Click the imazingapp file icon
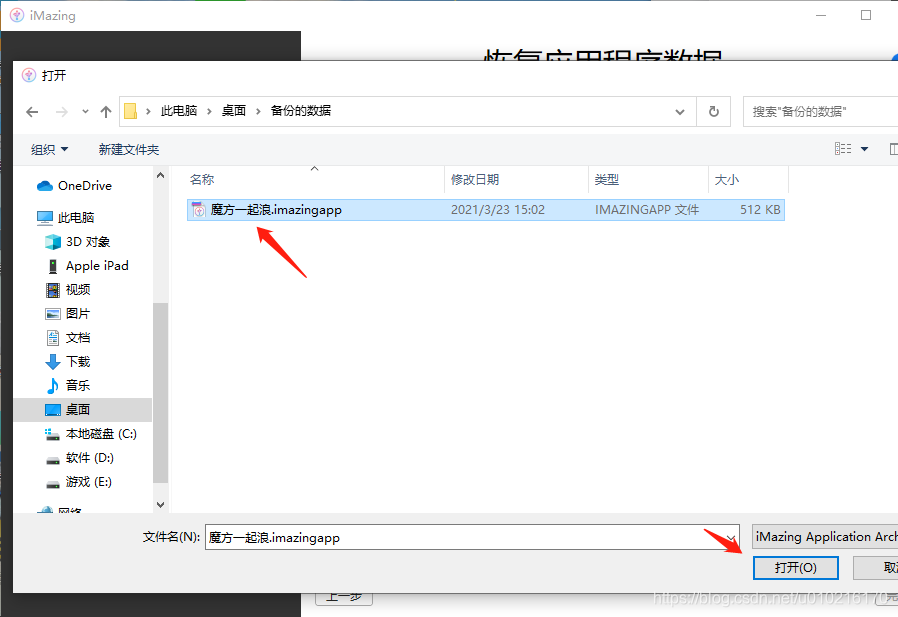 199,210
